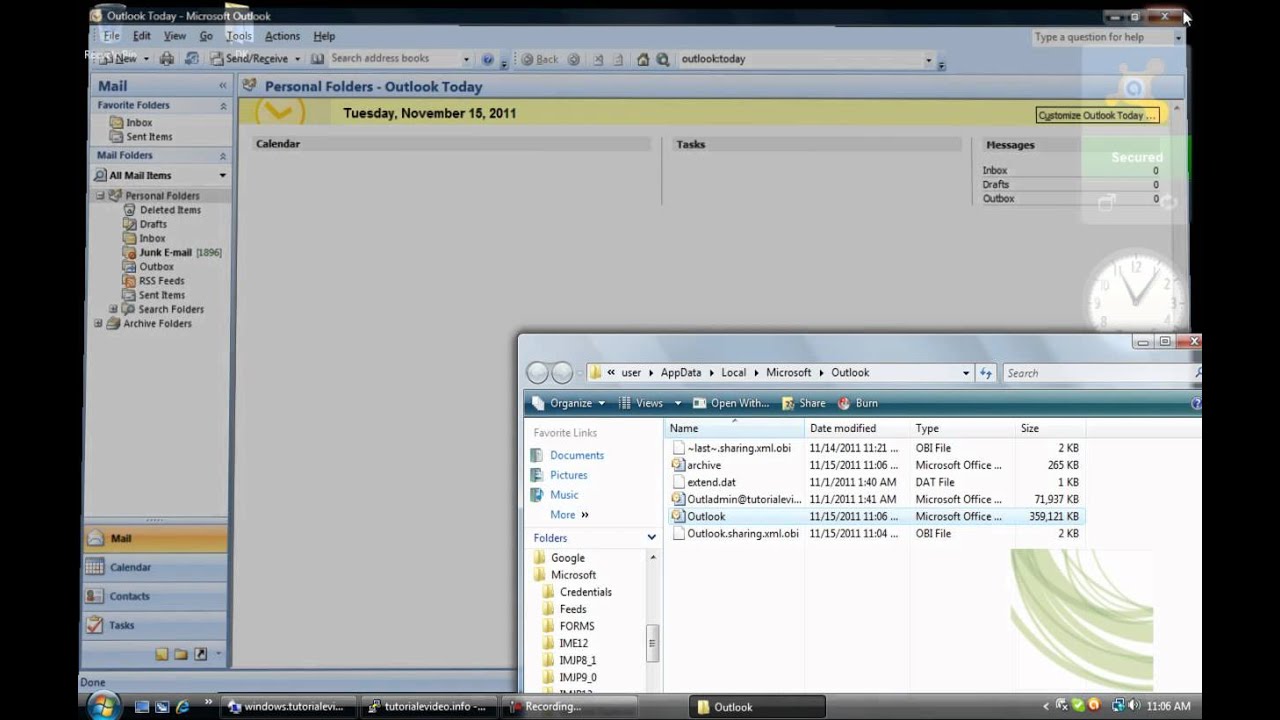Minimize the Outlook navigation pane with chevrons

click(x=222, y=87)
